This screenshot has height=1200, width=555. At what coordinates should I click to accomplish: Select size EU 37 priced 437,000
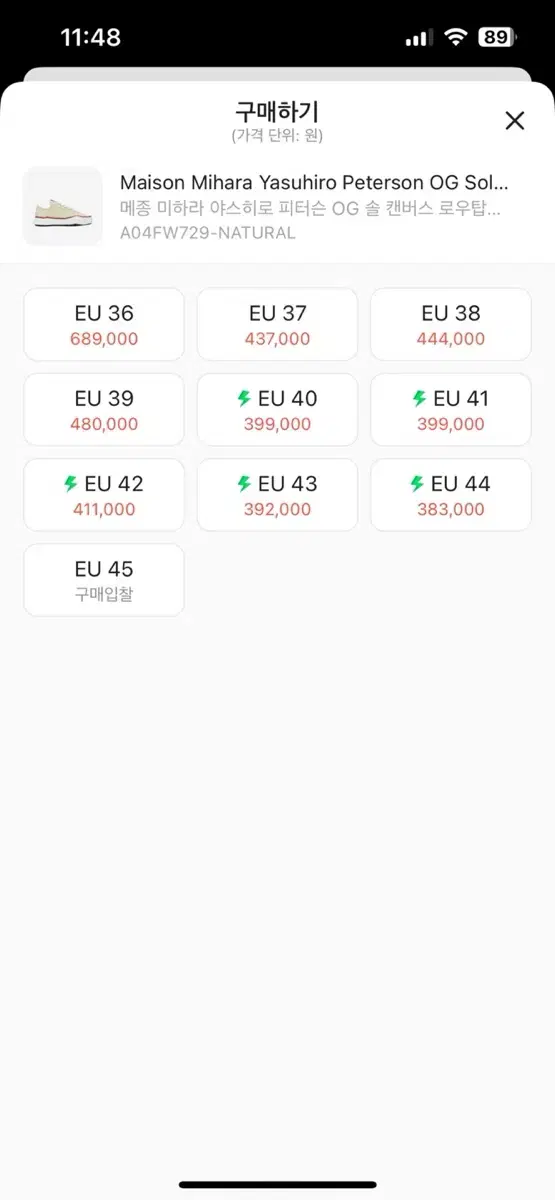coord(277,324)
